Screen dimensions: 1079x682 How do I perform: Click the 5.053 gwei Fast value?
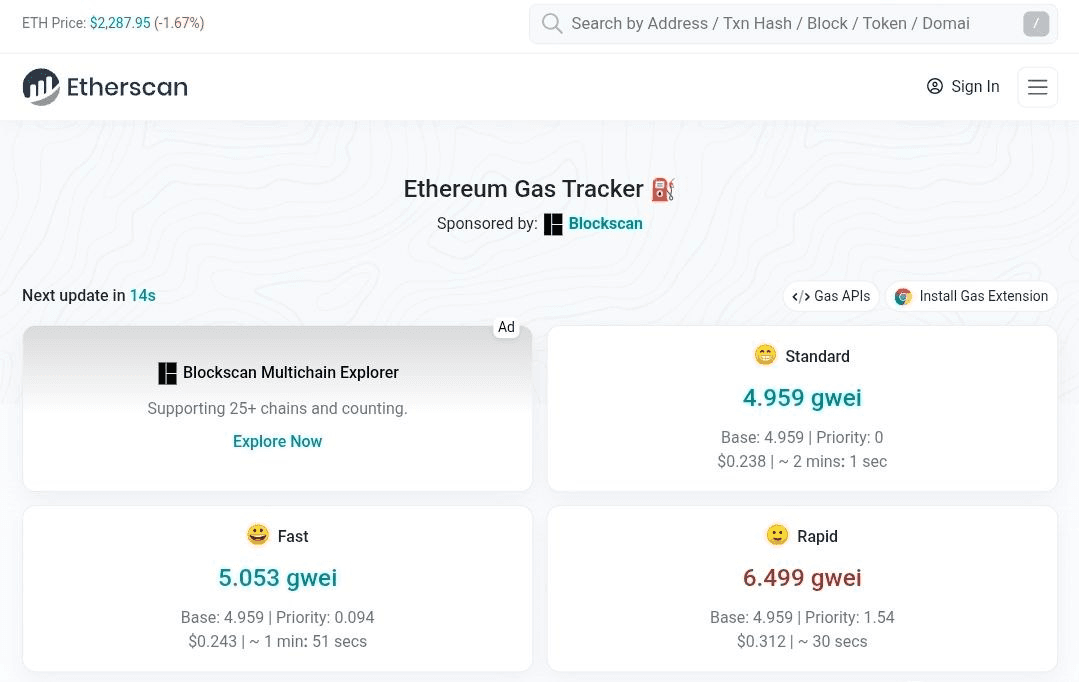[278, 577]
